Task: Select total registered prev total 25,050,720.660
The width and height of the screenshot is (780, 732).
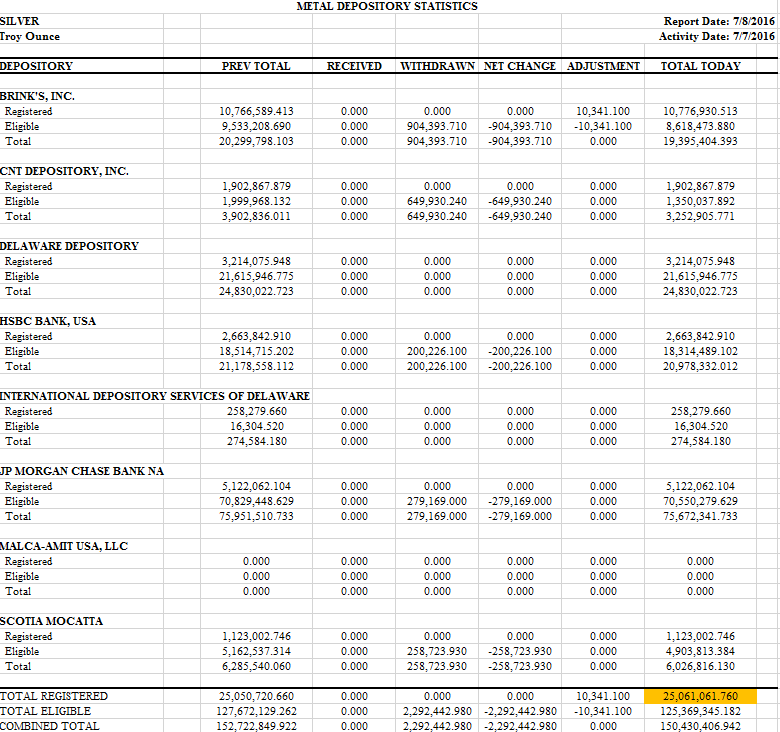Action: coord(256,697)
